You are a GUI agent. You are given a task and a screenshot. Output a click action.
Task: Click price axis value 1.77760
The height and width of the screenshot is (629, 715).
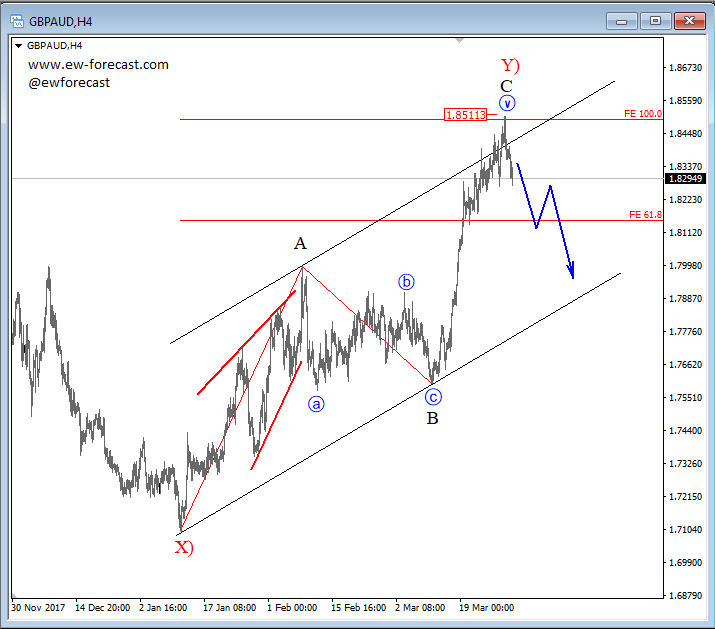click(x=685, y=332)
